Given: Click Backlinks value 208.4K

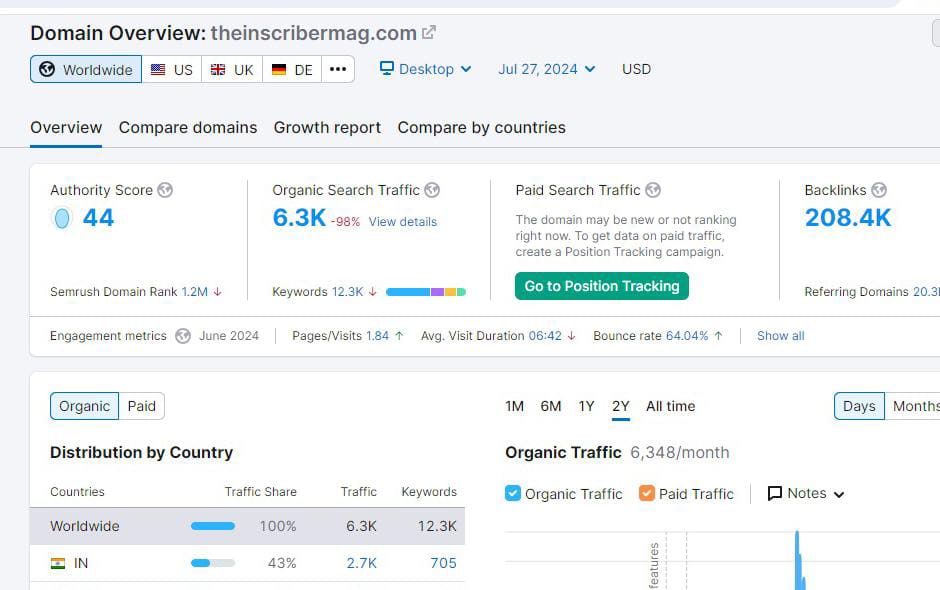Looking at the screenshot, I should [x=848, y=218].
